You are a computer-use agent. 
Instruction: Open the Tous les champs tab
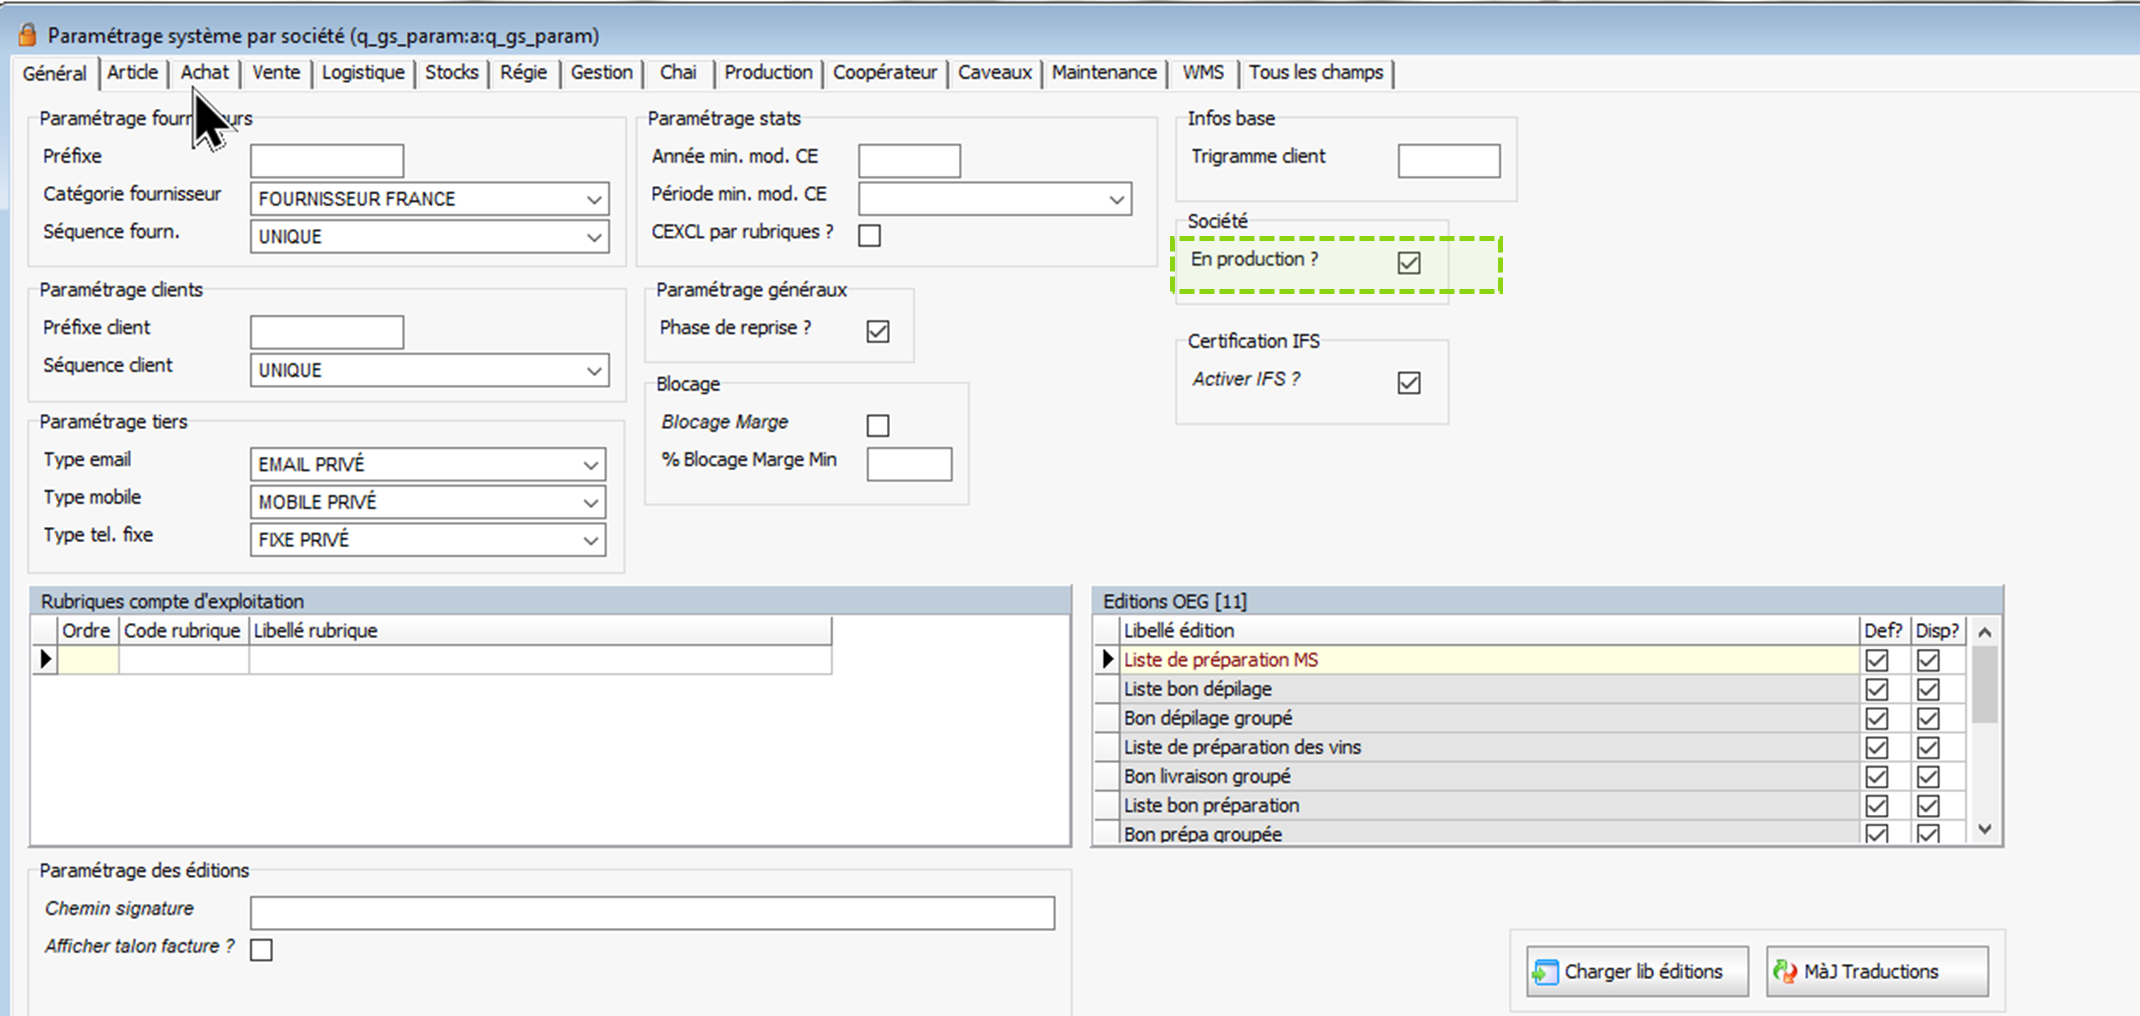pos(1315,73)
